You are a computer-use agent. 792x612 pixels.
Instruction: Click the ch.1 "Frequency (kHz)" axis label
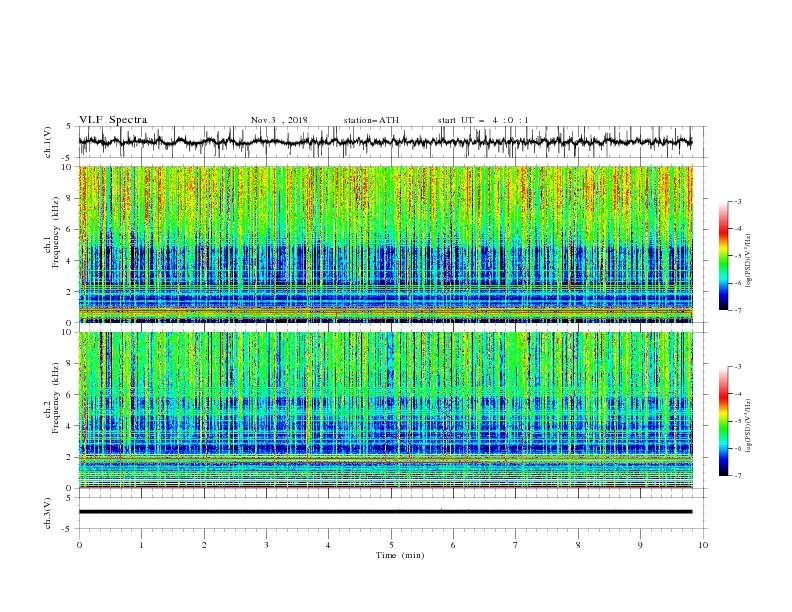coord(56,233)
